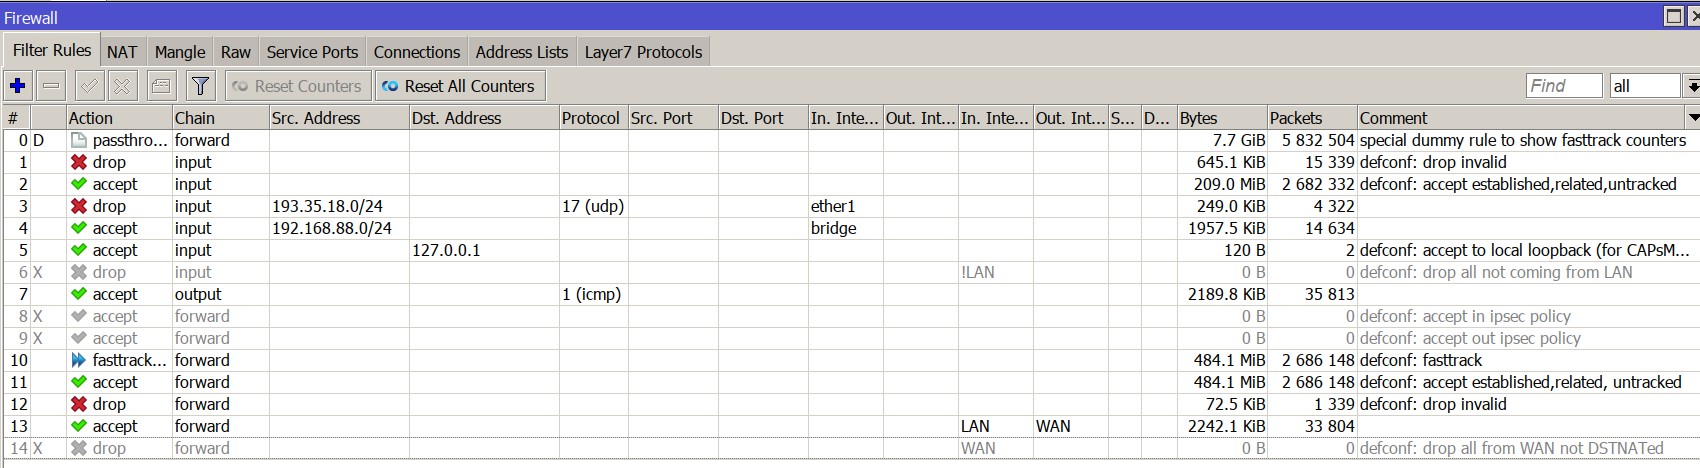Click the Remove rule minus icon
Viewport: 1700px width, 468px height.
click(x=53, y=86)
